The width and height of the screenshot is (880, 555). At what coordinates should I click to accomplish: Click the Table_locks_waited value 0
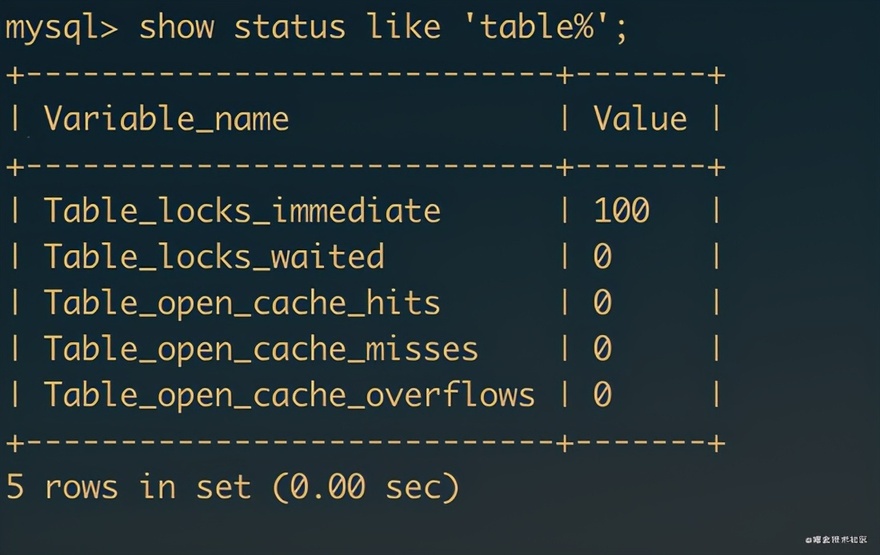(602, 256)
